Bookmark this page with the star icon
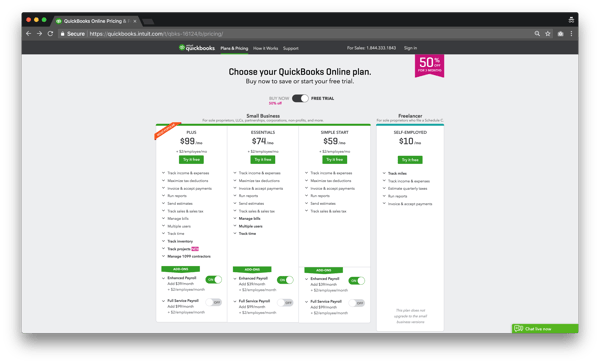Viewport: 600px width, 364px height. [x=548, y=34]
